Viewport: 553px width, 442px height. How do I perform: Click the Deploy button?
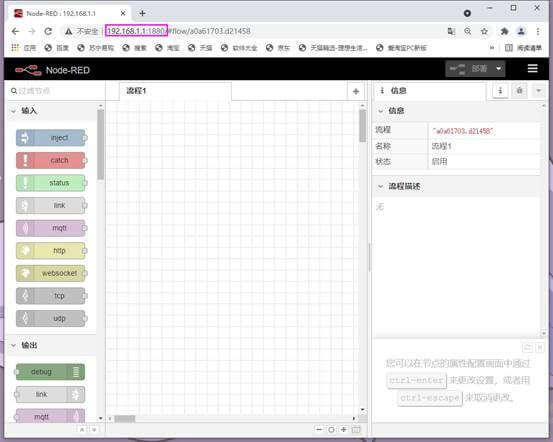pos(469,69)
